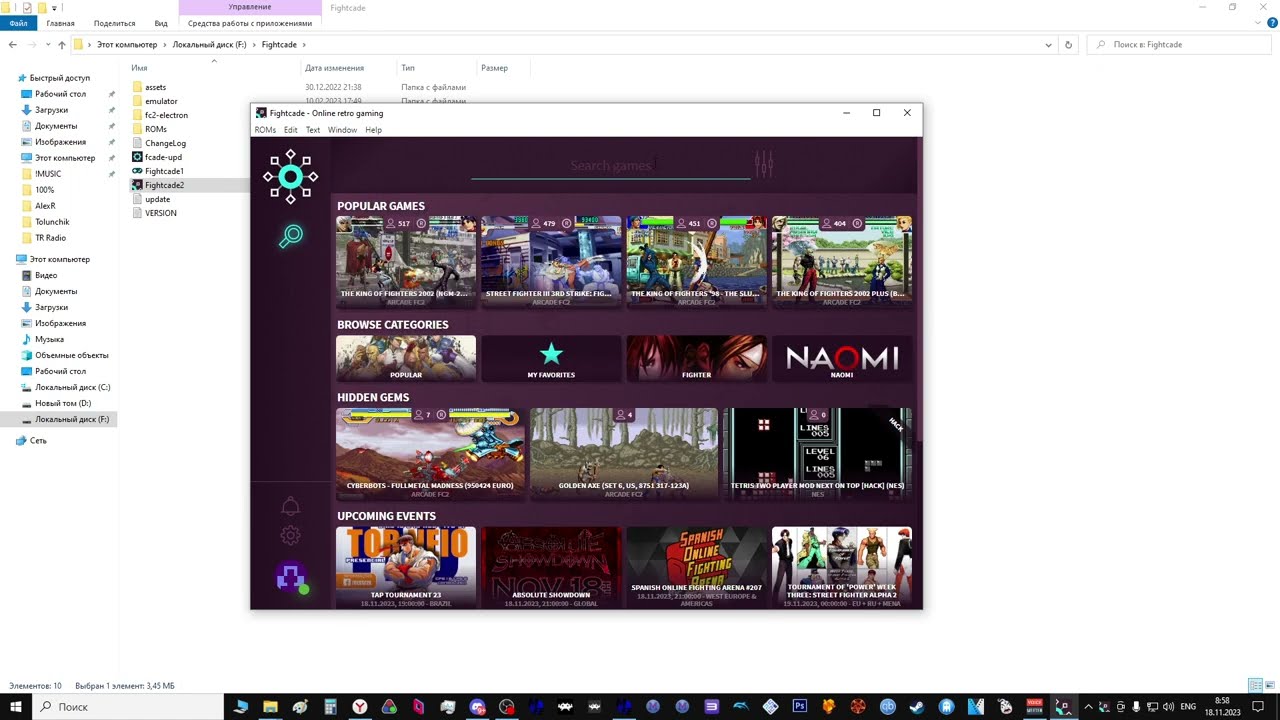Open the Tetris Two Player Mod card
The height and width of the screenshot is (720, 1280).
point(817,453)
